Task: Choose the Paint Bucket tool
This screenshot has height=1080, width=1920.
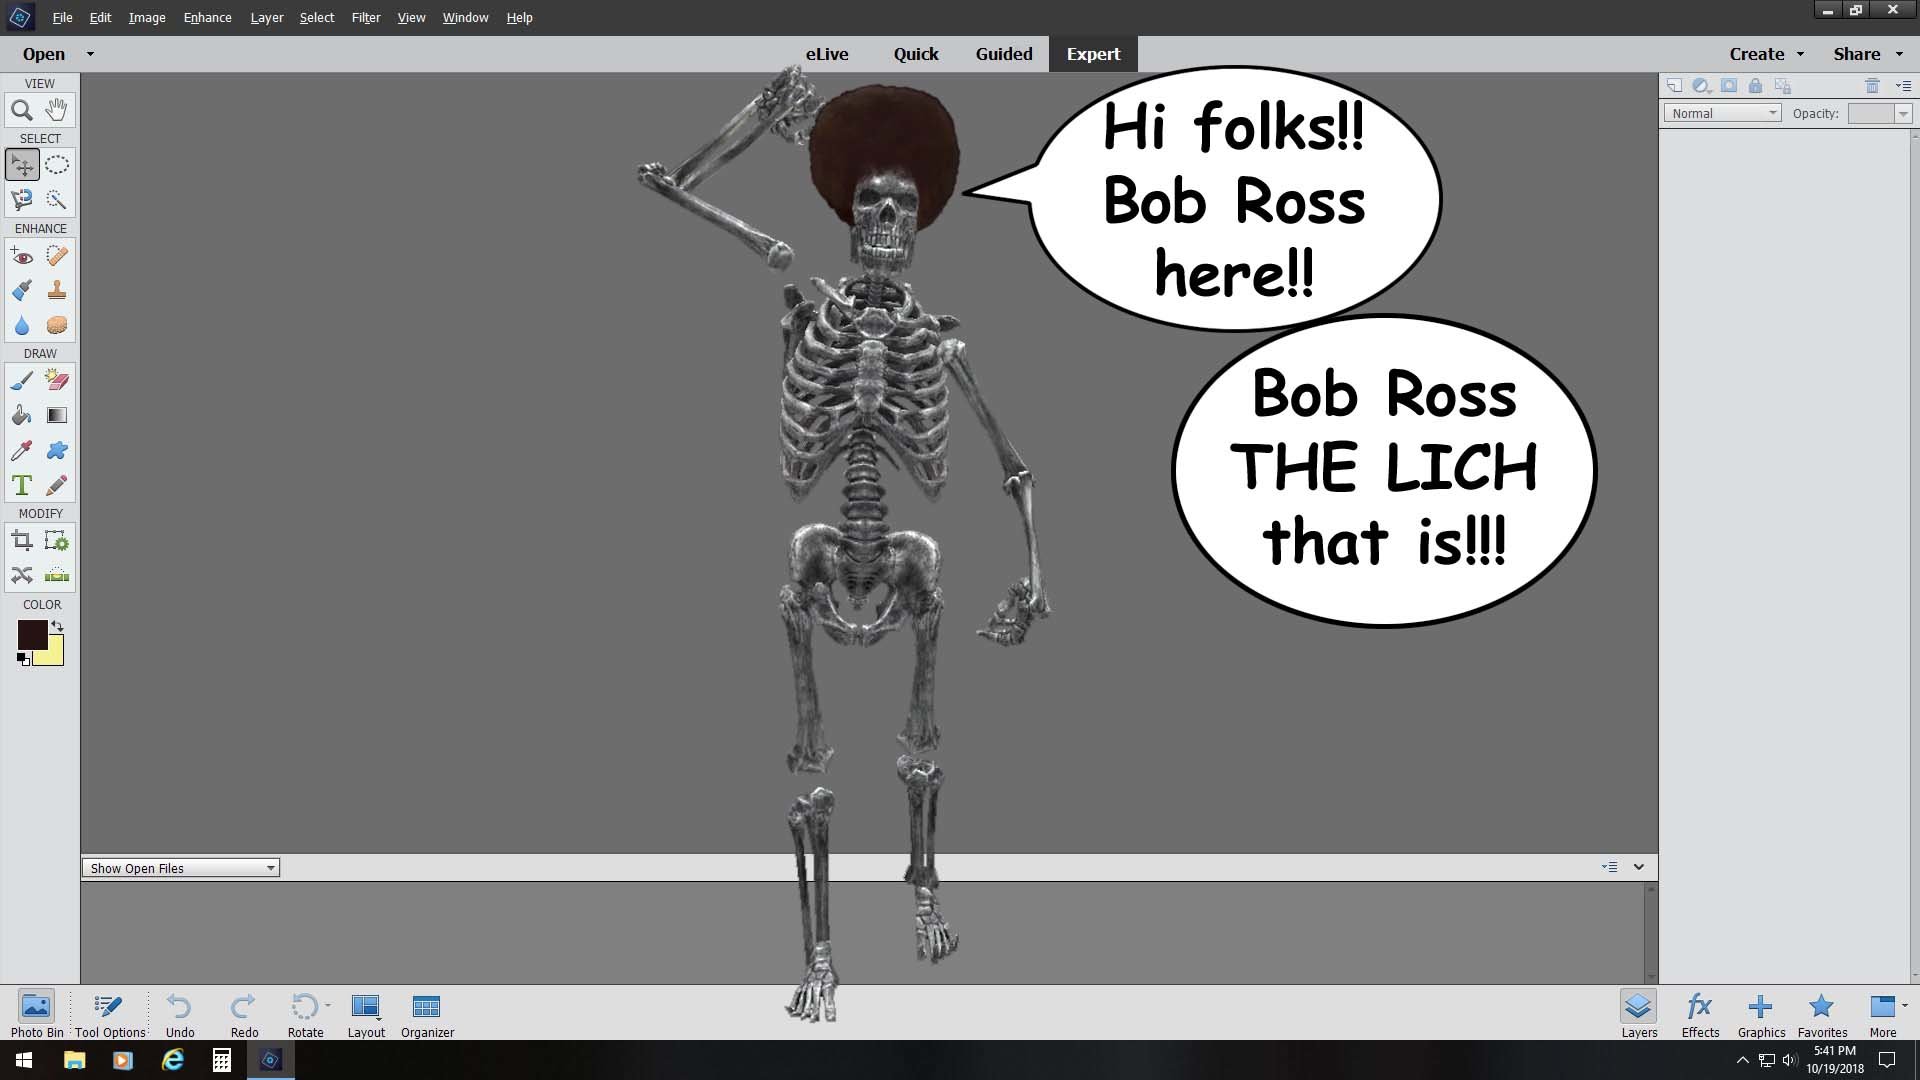Action: coord(22,416)
